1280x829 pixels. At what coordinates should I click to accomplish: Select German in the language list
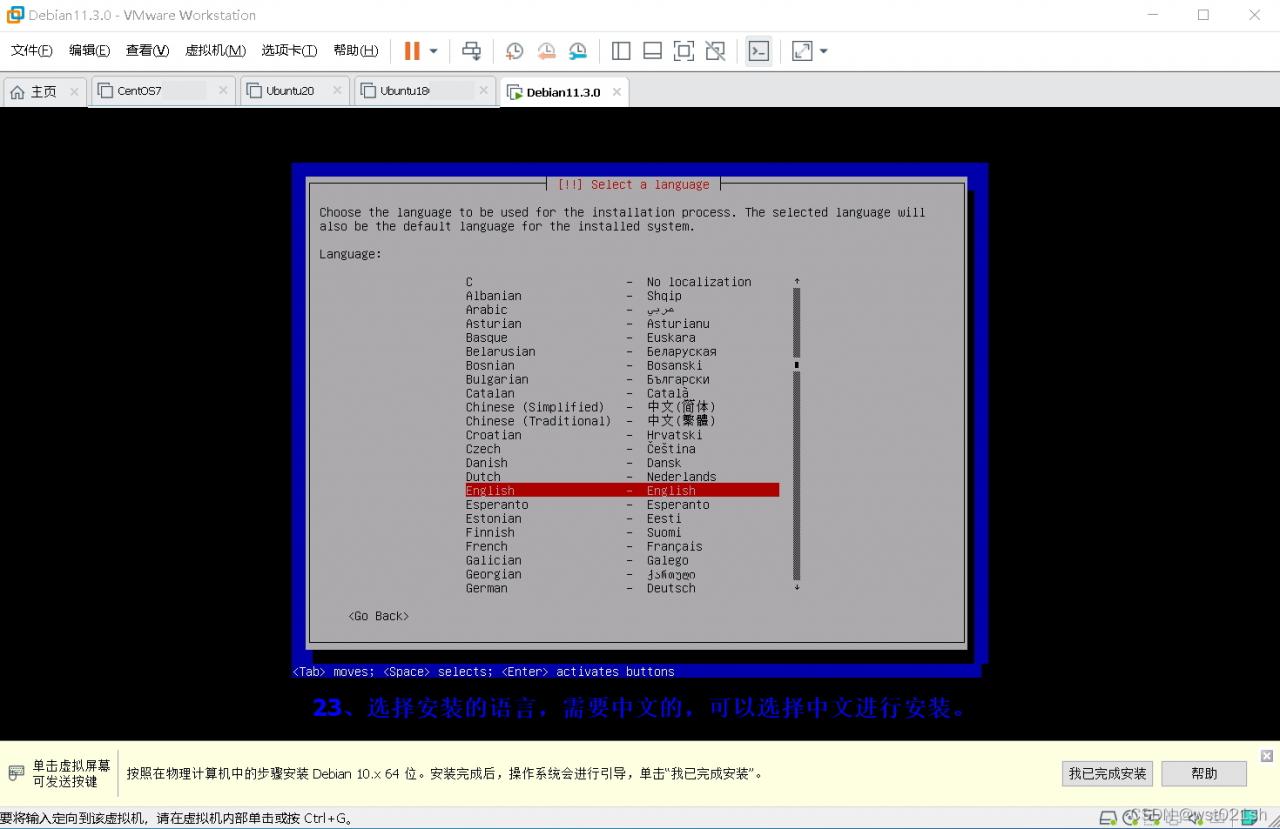622,589
